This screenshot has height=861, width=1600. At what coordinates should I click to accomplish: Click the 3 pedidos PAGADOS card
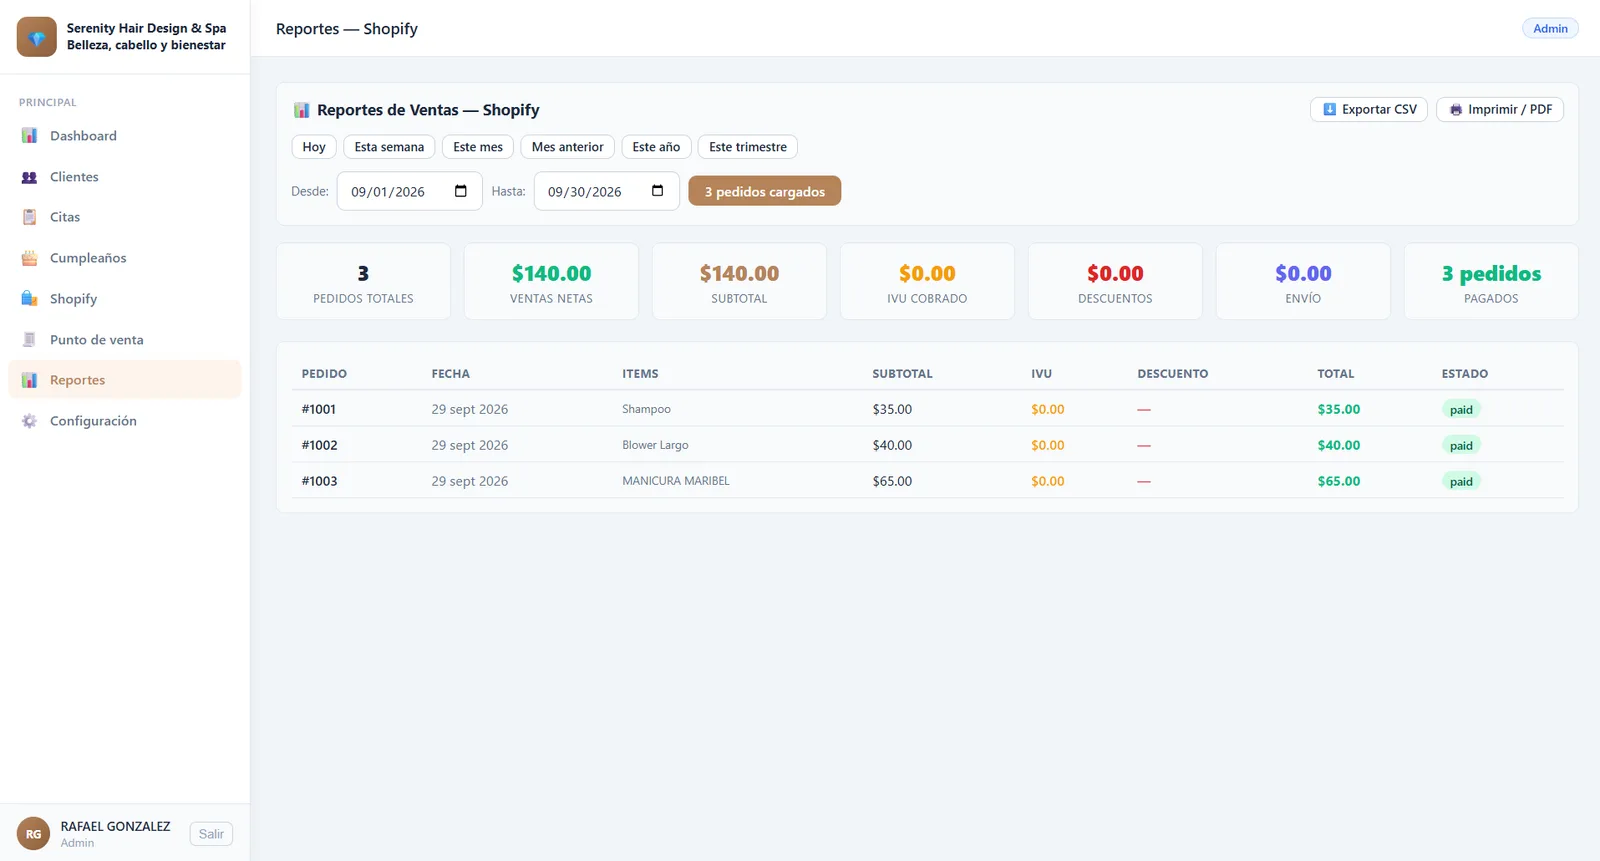click(1491, 282)
